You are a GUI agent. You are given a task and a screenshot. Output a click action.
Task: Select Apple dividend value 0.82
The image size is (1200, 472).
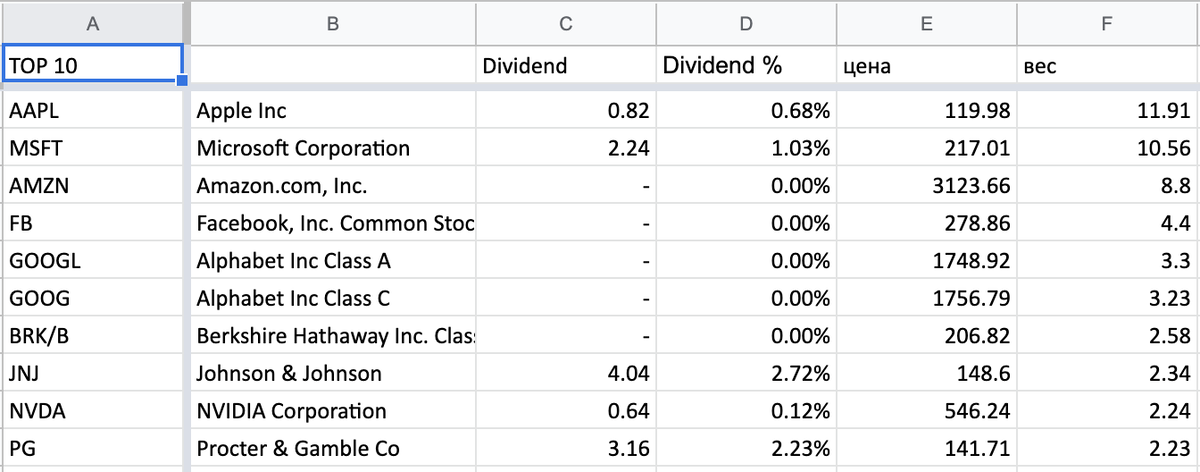[x=566, y=111]
